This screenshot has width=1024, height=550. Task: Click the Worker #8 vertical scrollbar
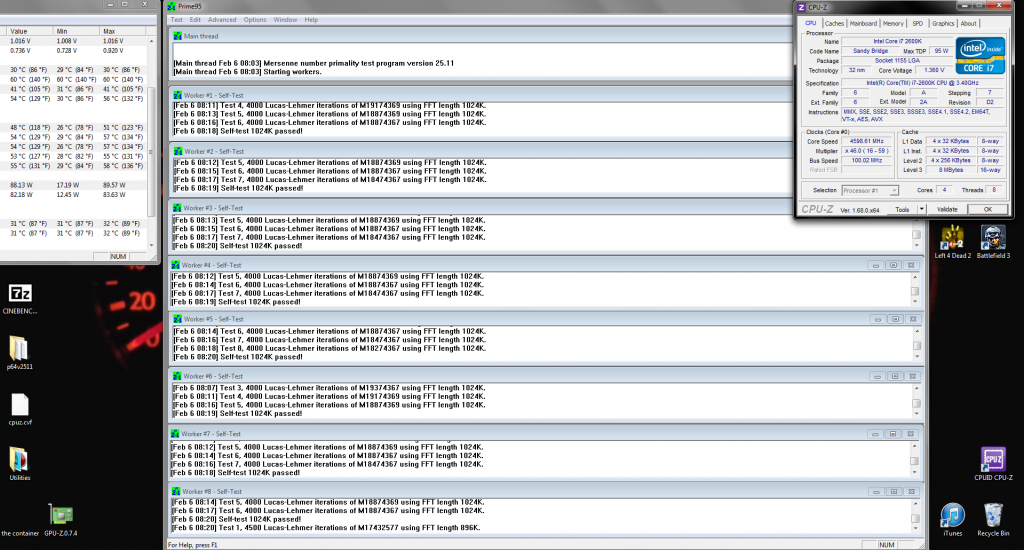[x=915, y=516]
